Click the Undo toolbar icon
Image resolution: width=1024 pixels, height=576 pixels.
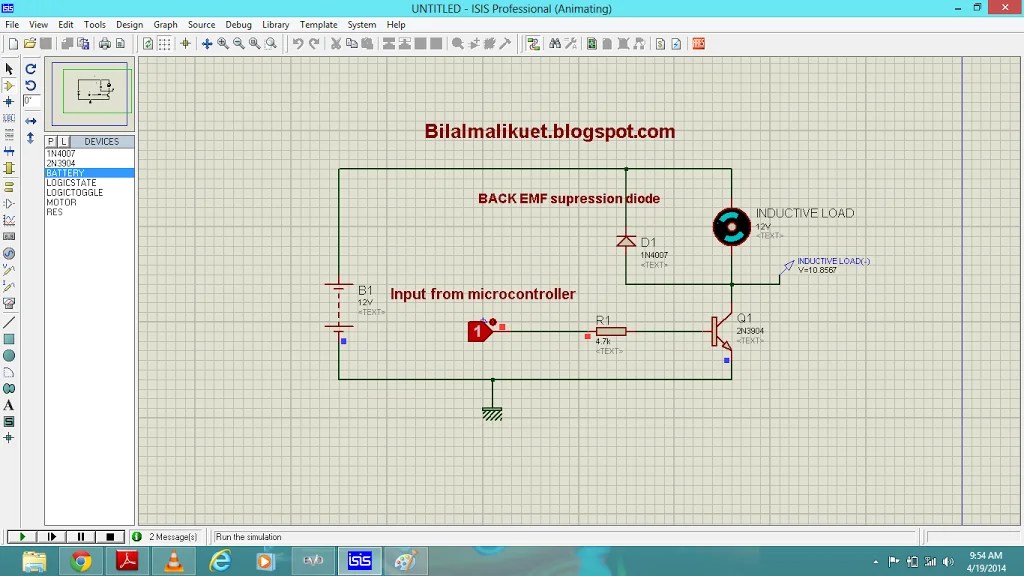tap(297, 43)
